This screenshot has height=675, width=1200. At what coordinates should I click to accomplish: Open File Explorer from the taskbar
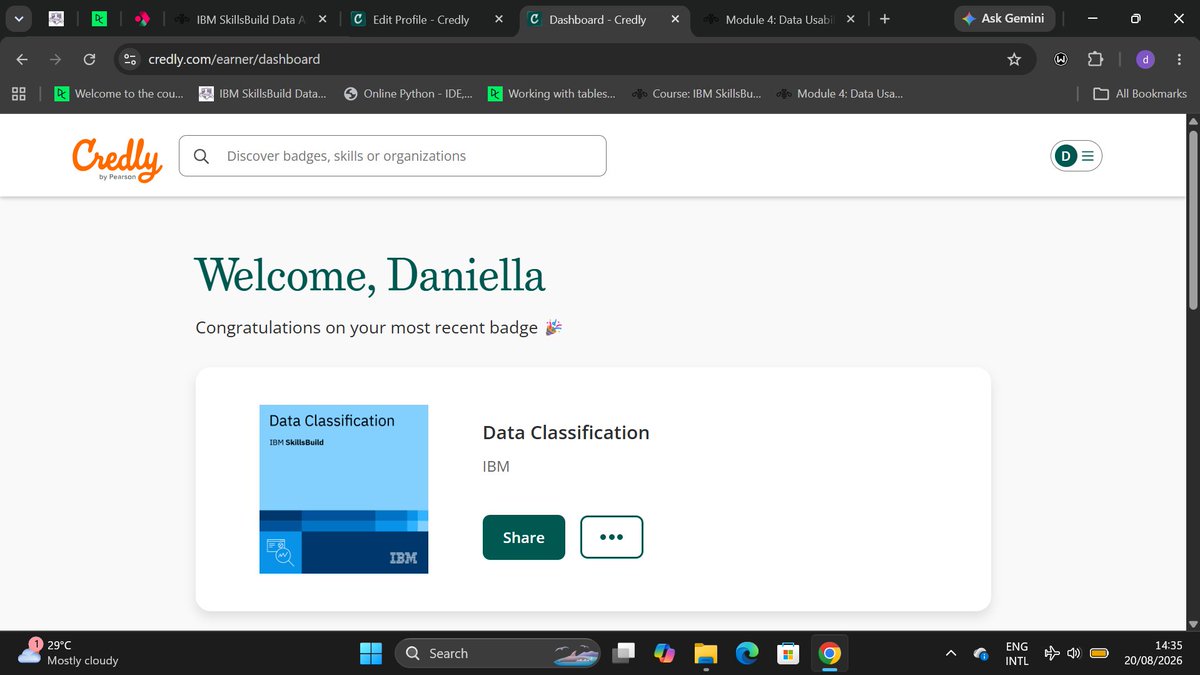(x=706, y=653)
